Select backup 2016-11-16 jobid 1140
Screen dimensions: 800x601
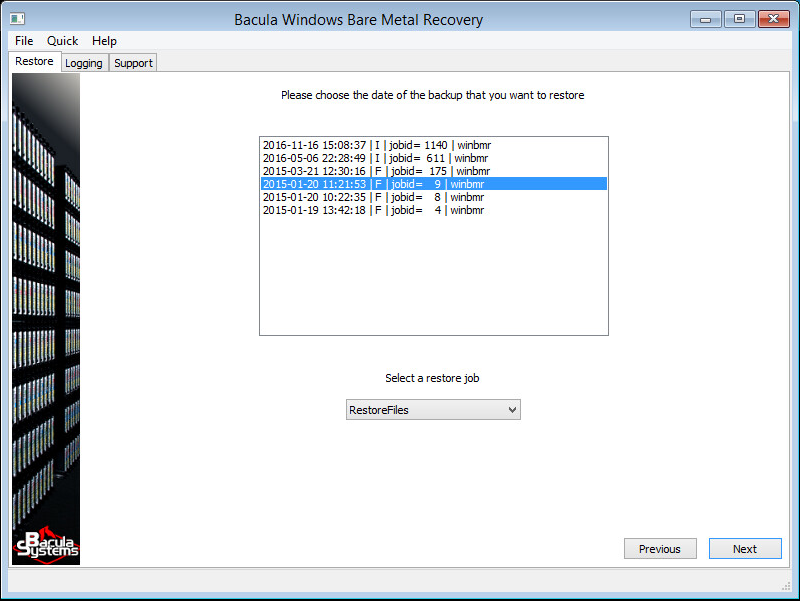point(434,145)
